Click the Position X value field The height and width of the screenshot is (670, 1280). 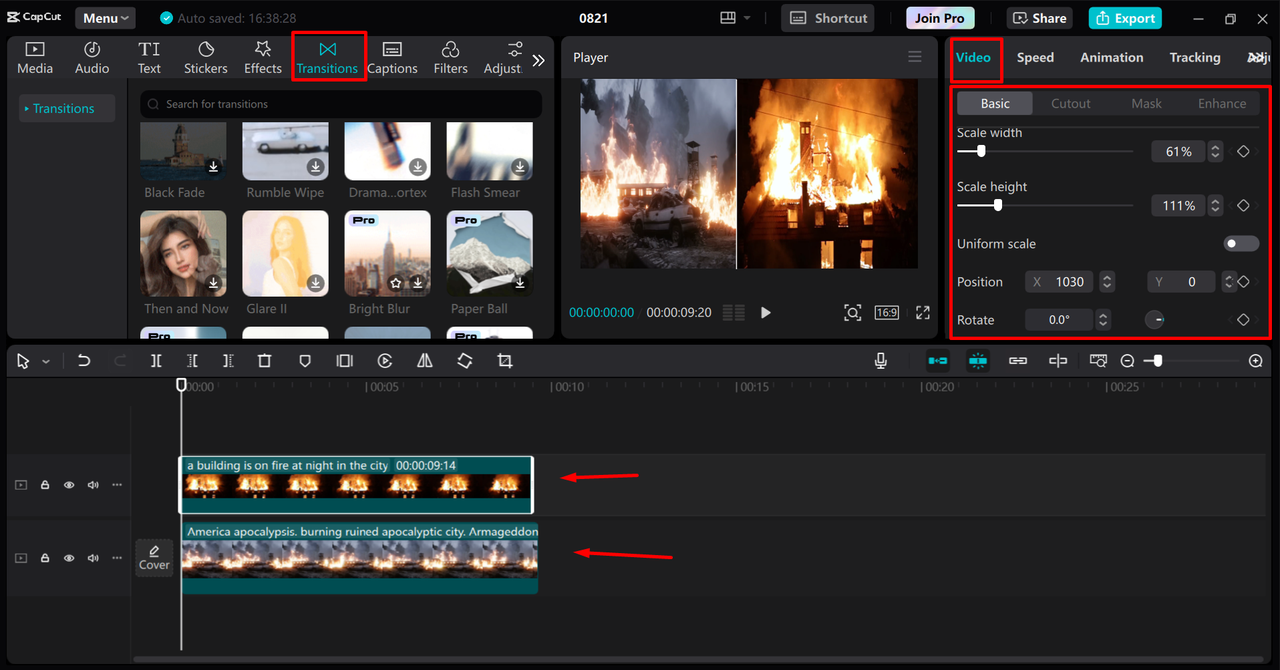tap(1060, 282)
